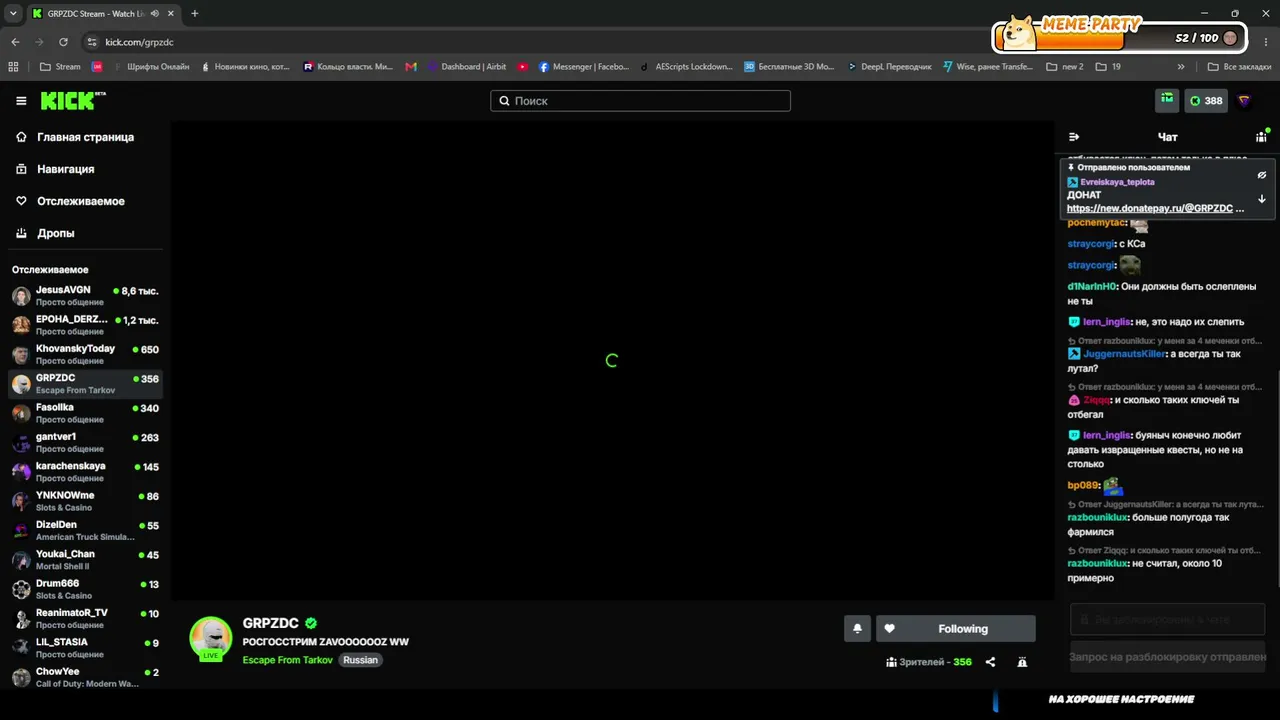
Task: Open karachenskaya channel from followed list
Action: tap(85, 472)
